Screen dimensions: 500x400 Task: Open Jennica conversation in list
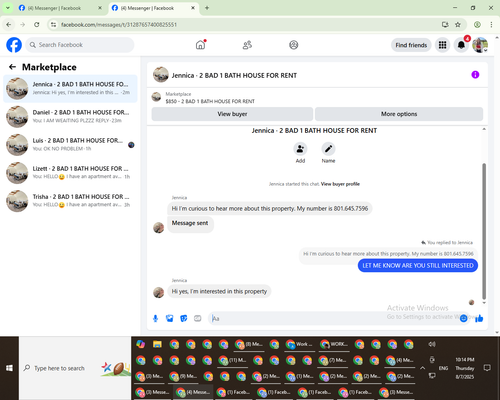point(70,88)
